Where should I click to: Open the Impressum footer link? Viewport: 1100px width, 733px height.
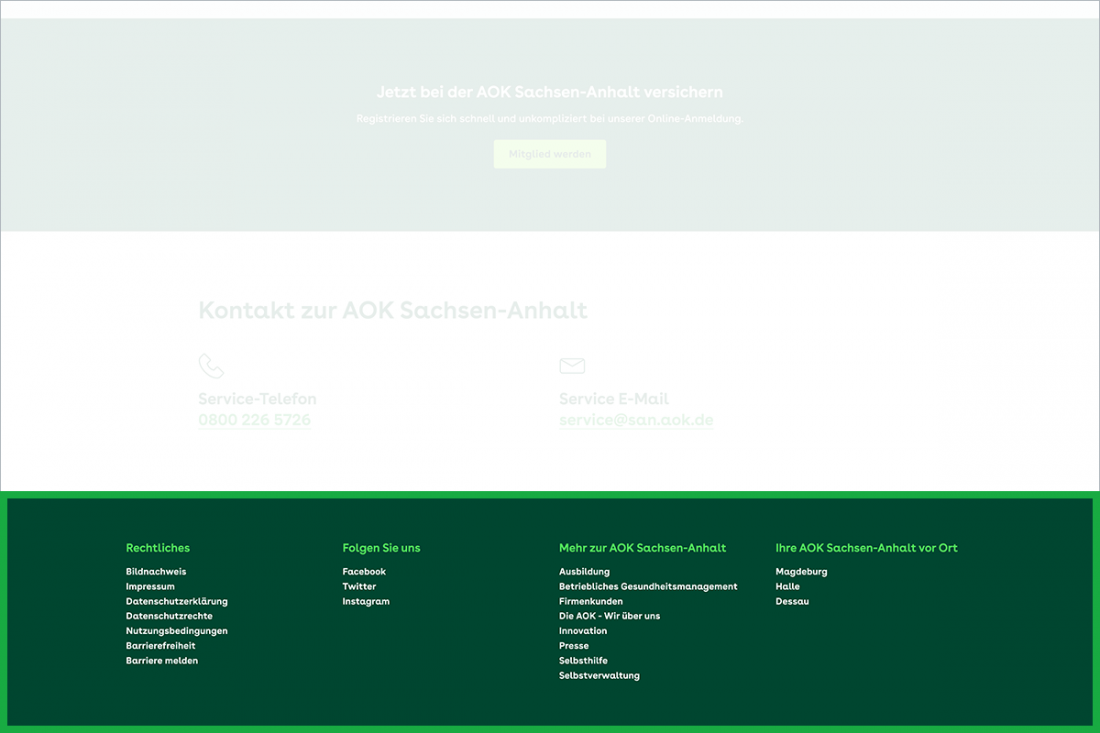[x=150, y=586]
